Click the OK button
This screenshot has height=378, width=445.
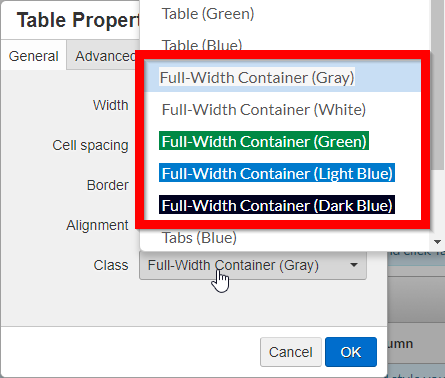point(351,352)
